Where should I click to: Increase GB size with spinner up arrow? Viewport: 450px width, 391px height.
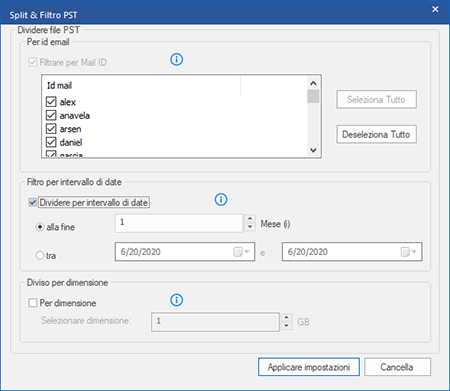[287, 317]
